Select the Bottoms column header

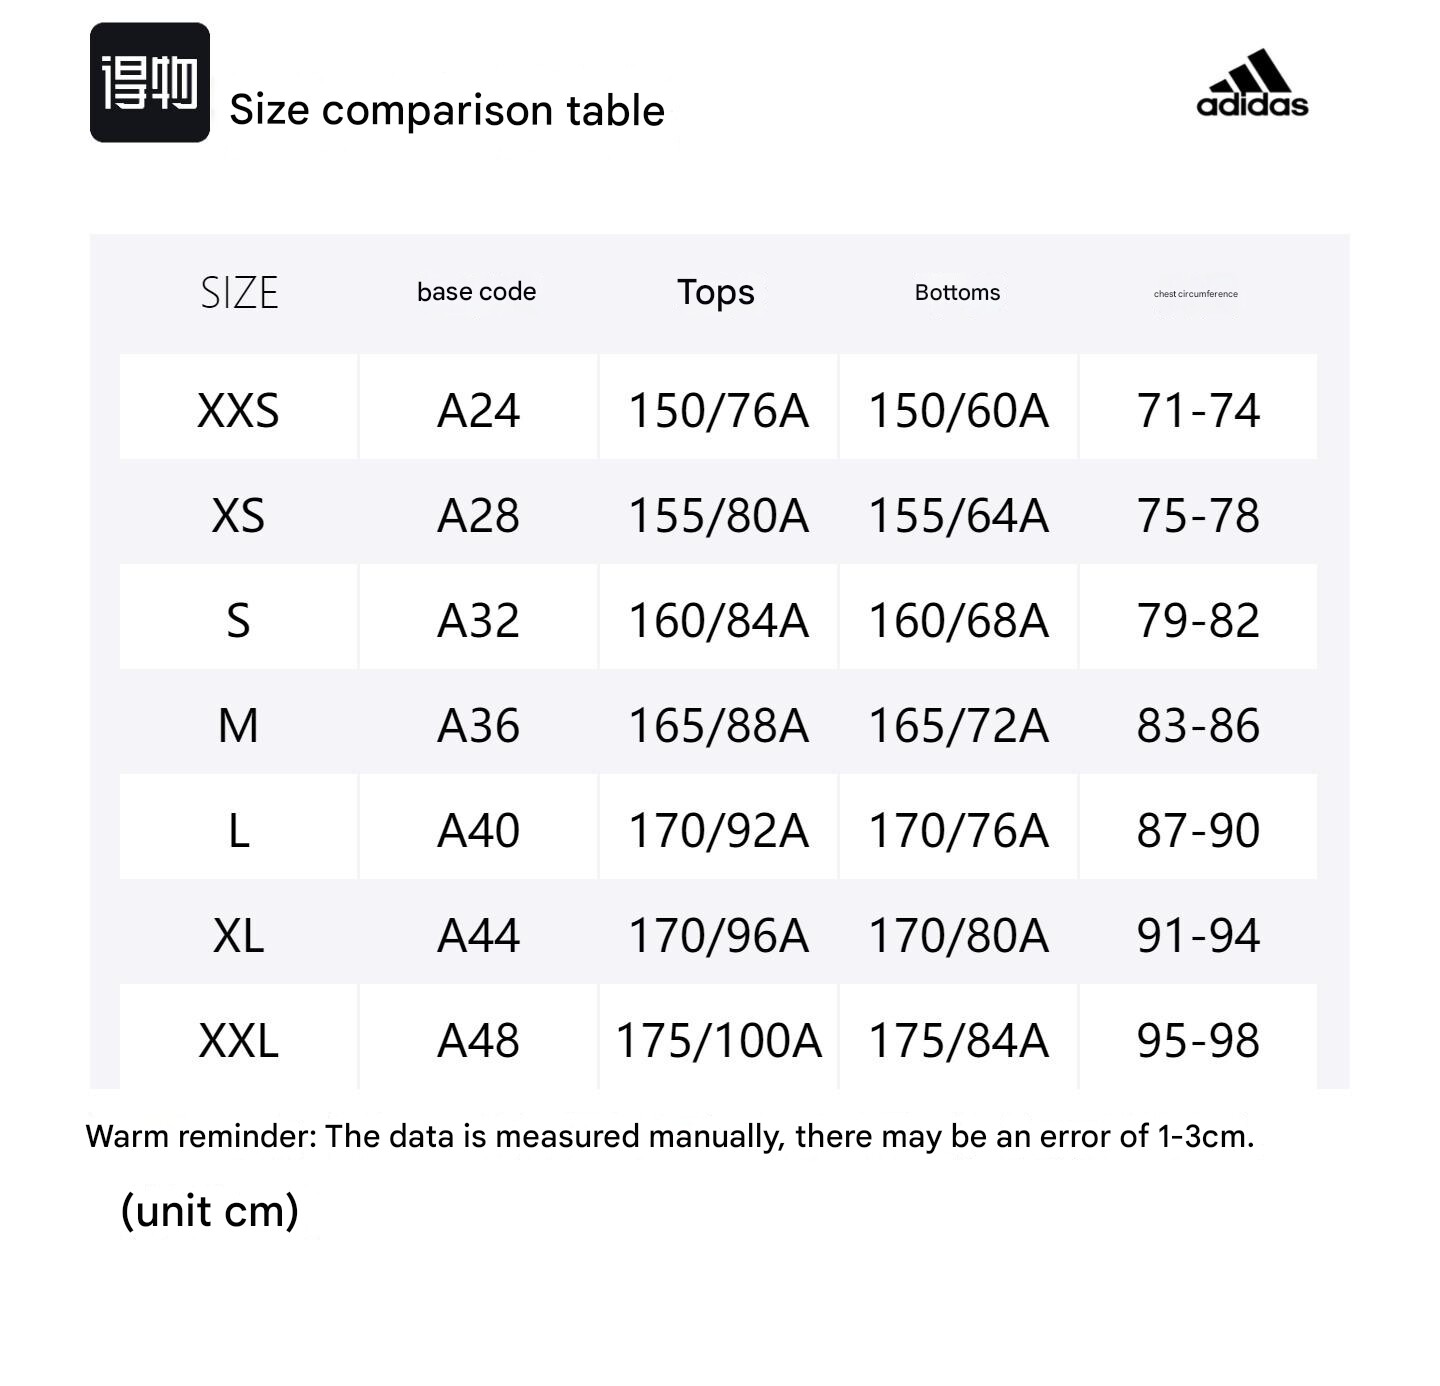(957, 293)
